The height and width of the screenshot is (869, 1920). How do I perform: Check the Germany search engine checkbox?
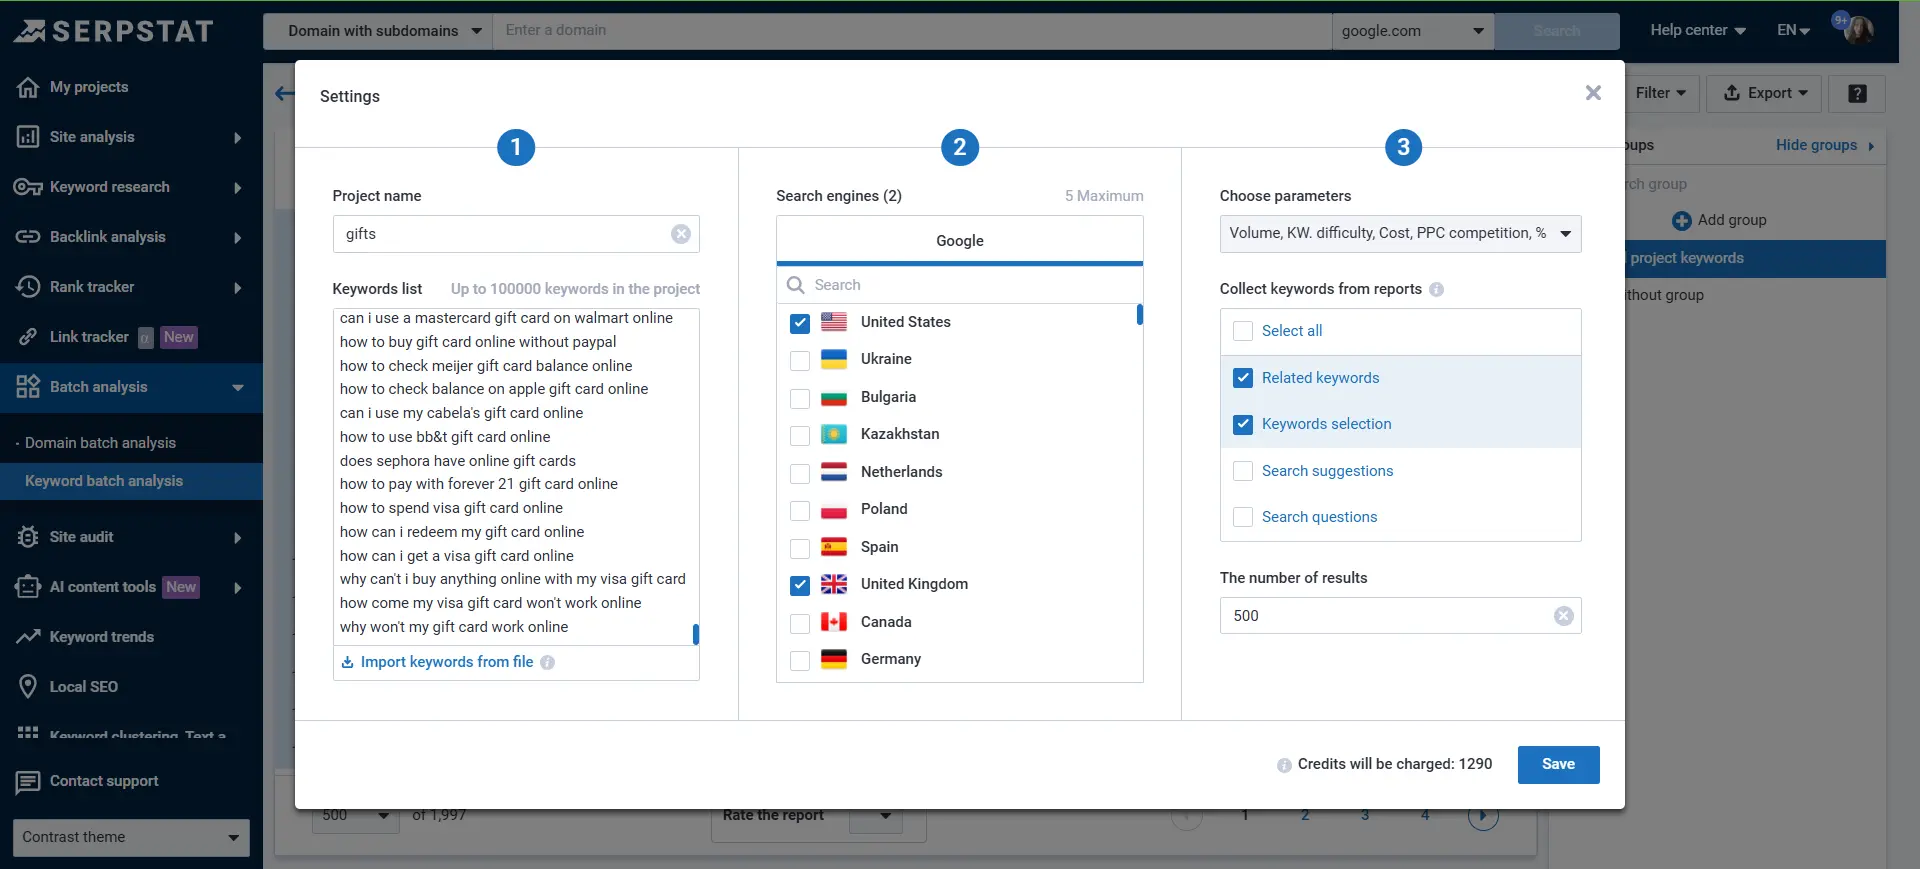[x=800, y=660]
